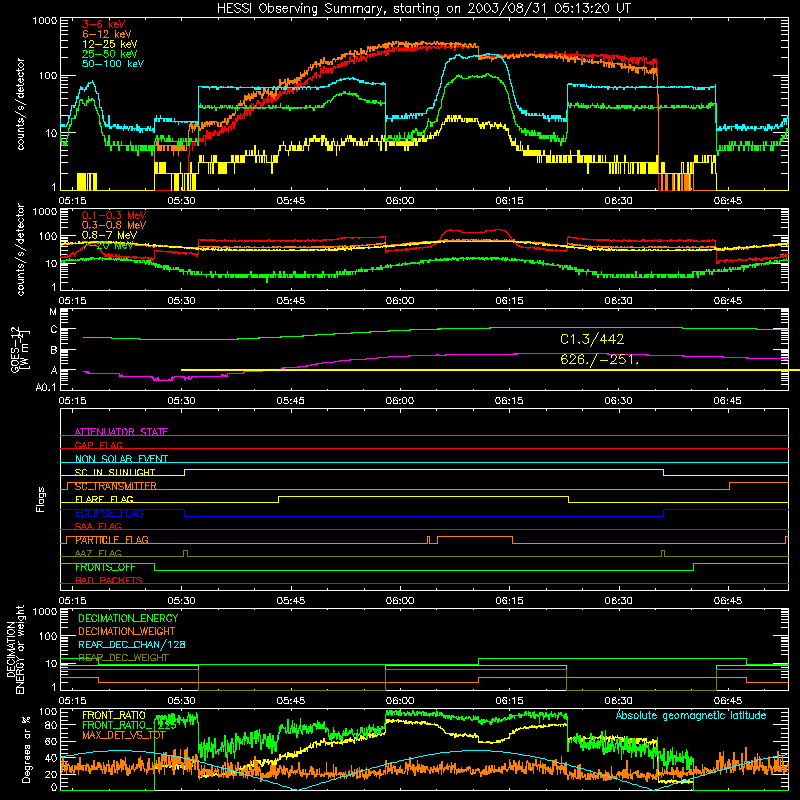Click the GAP_FLAG label
The width and height of the screenshot is (800, 800).
coord(98,445)
